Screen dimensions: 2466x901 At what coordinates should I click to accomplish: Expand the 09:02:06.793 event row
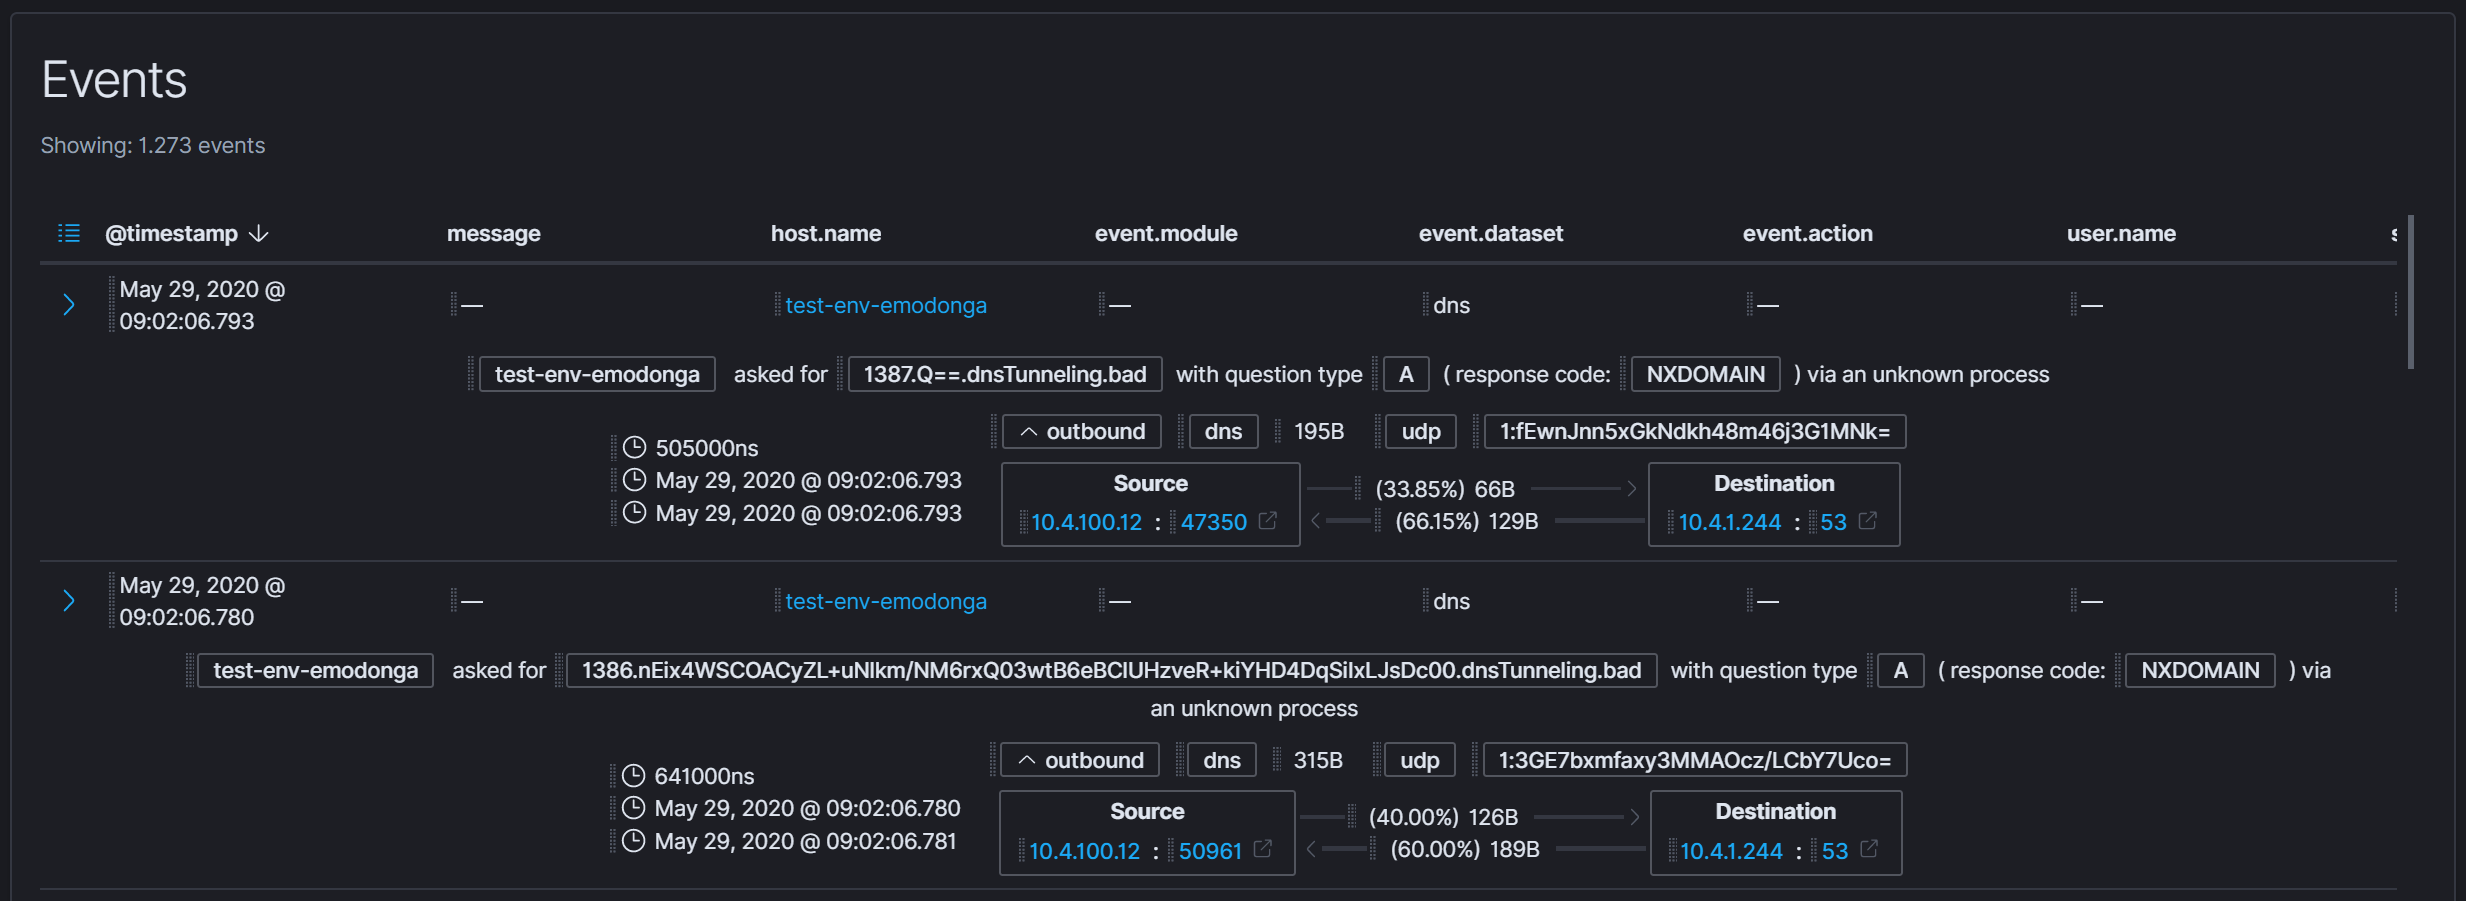click(x=69, y=305)
